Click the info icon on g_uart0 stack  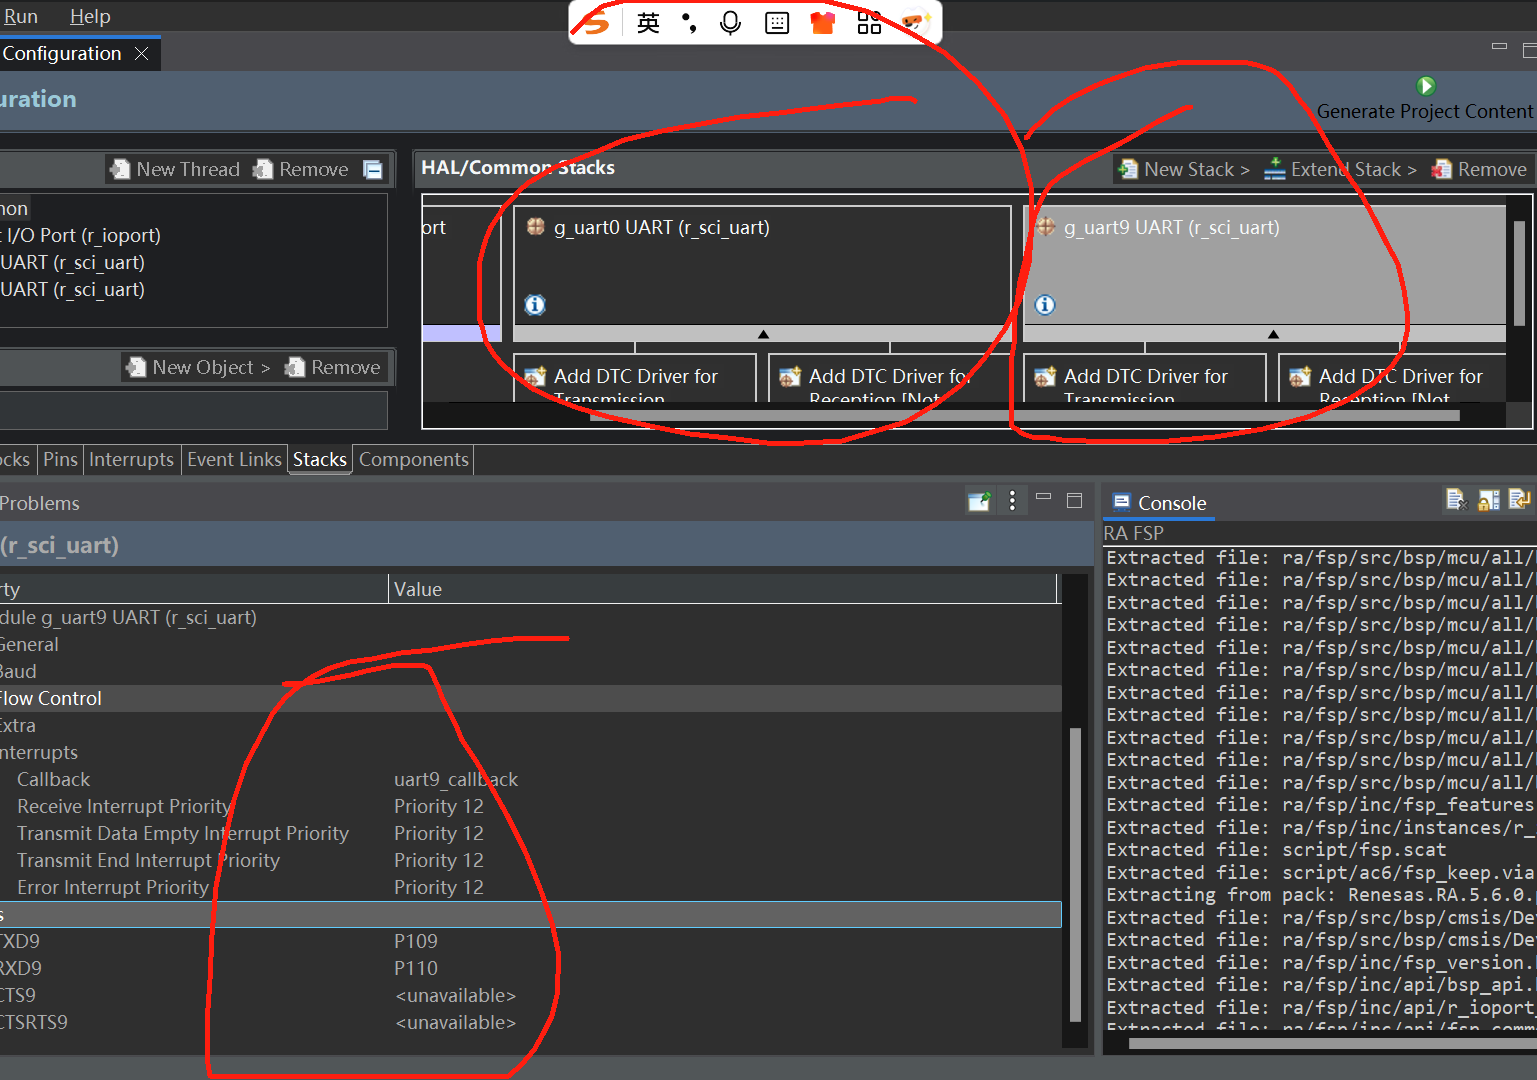coord(535,305)
